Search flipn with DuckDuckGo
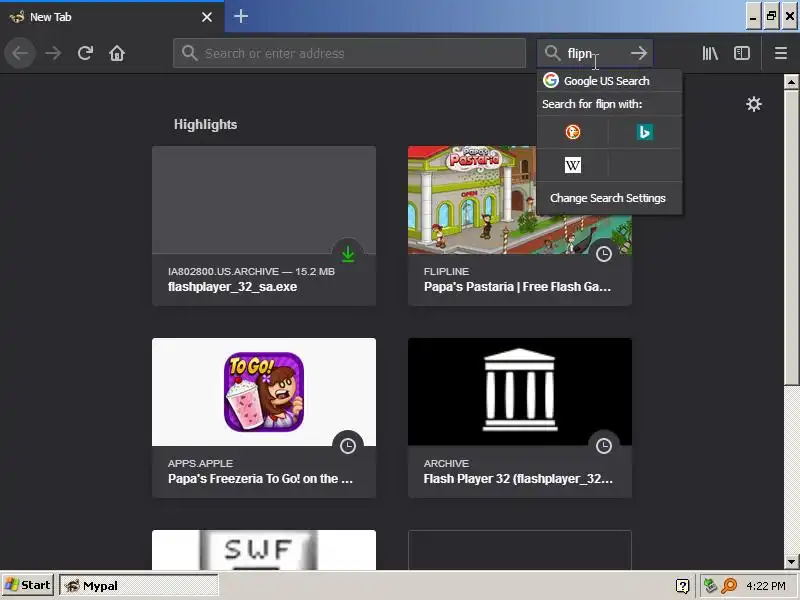800x600 pixels. (x=572, y=132)
